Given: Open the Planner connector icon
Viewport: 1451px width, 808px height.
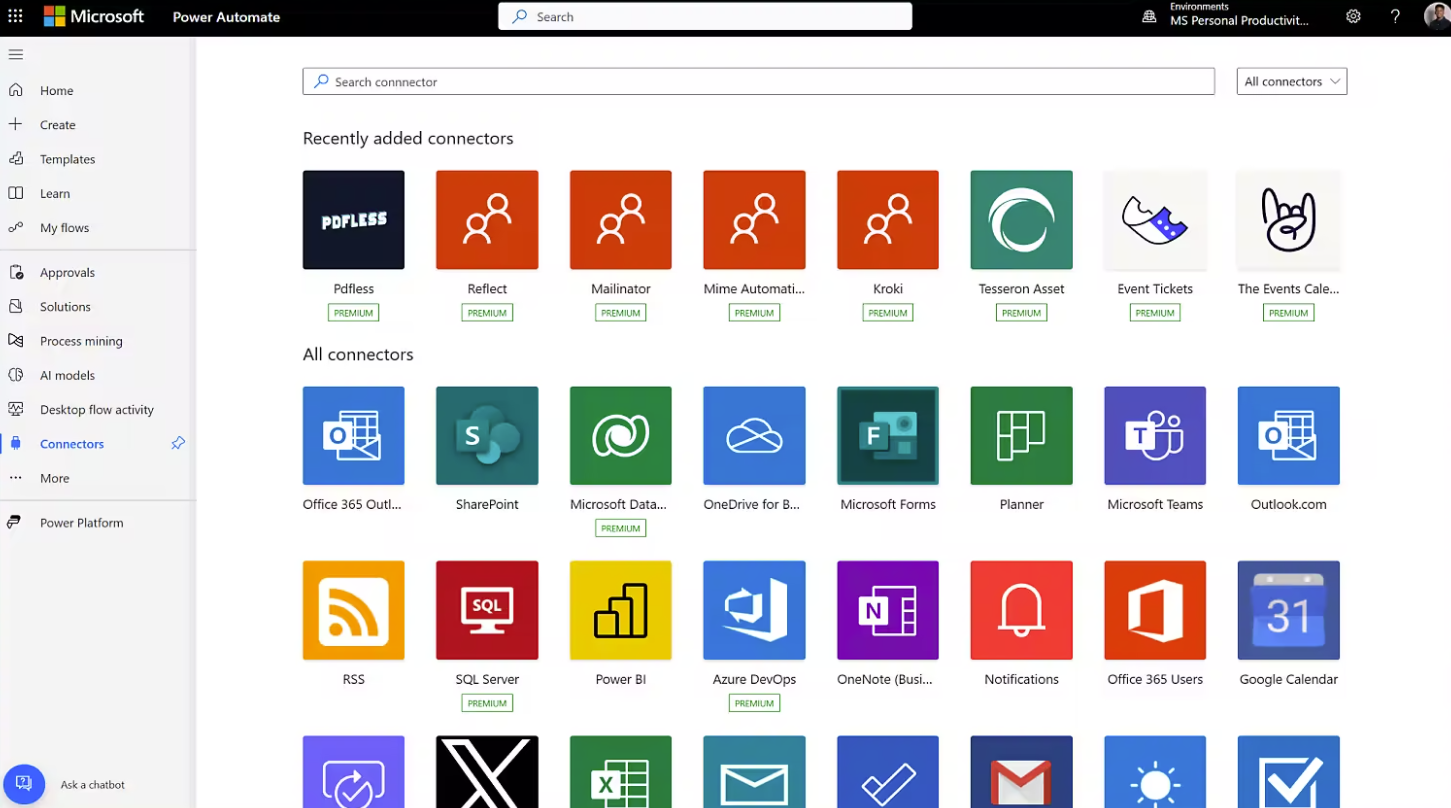Looking at the screenshot, I should coord(1021,436).
